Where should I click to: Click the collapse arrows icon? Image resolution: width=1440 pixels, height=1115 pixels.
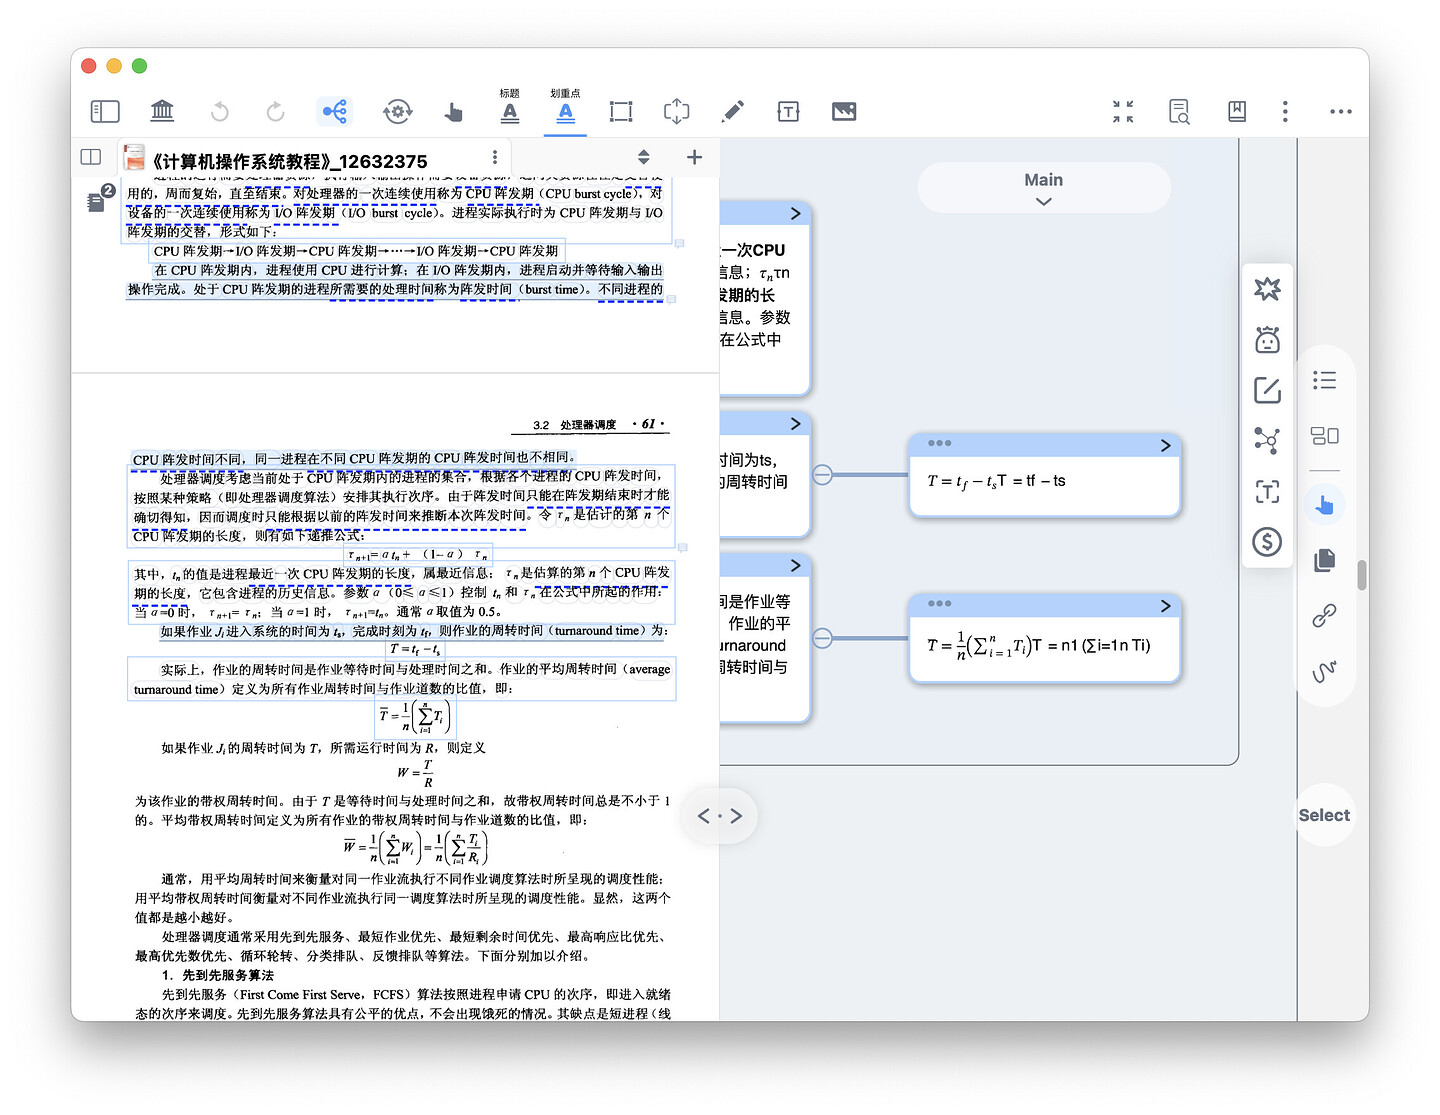tap(1123, 111)
